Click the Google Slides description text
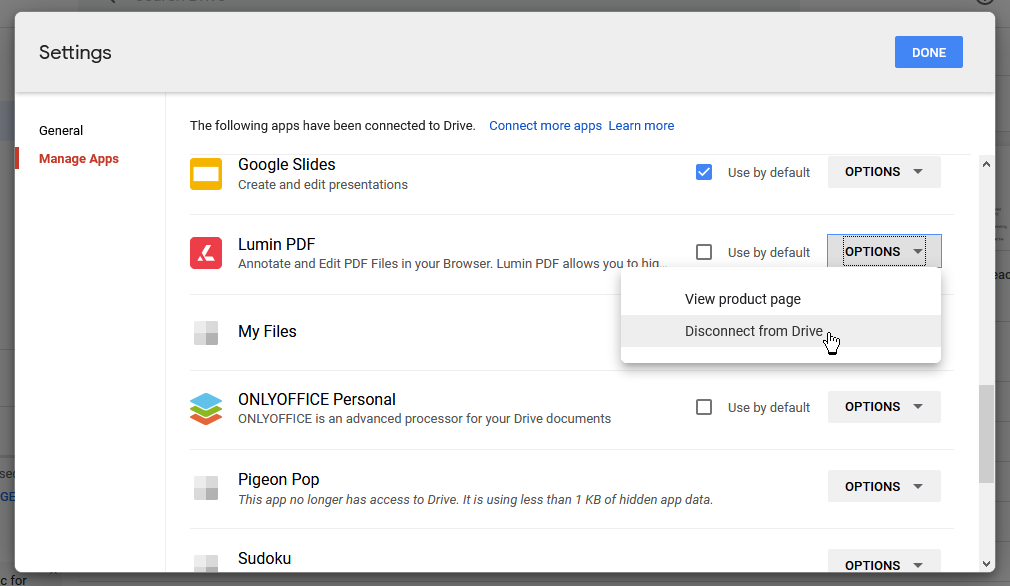Screen dimensions: 1010x586 [323, 185]
